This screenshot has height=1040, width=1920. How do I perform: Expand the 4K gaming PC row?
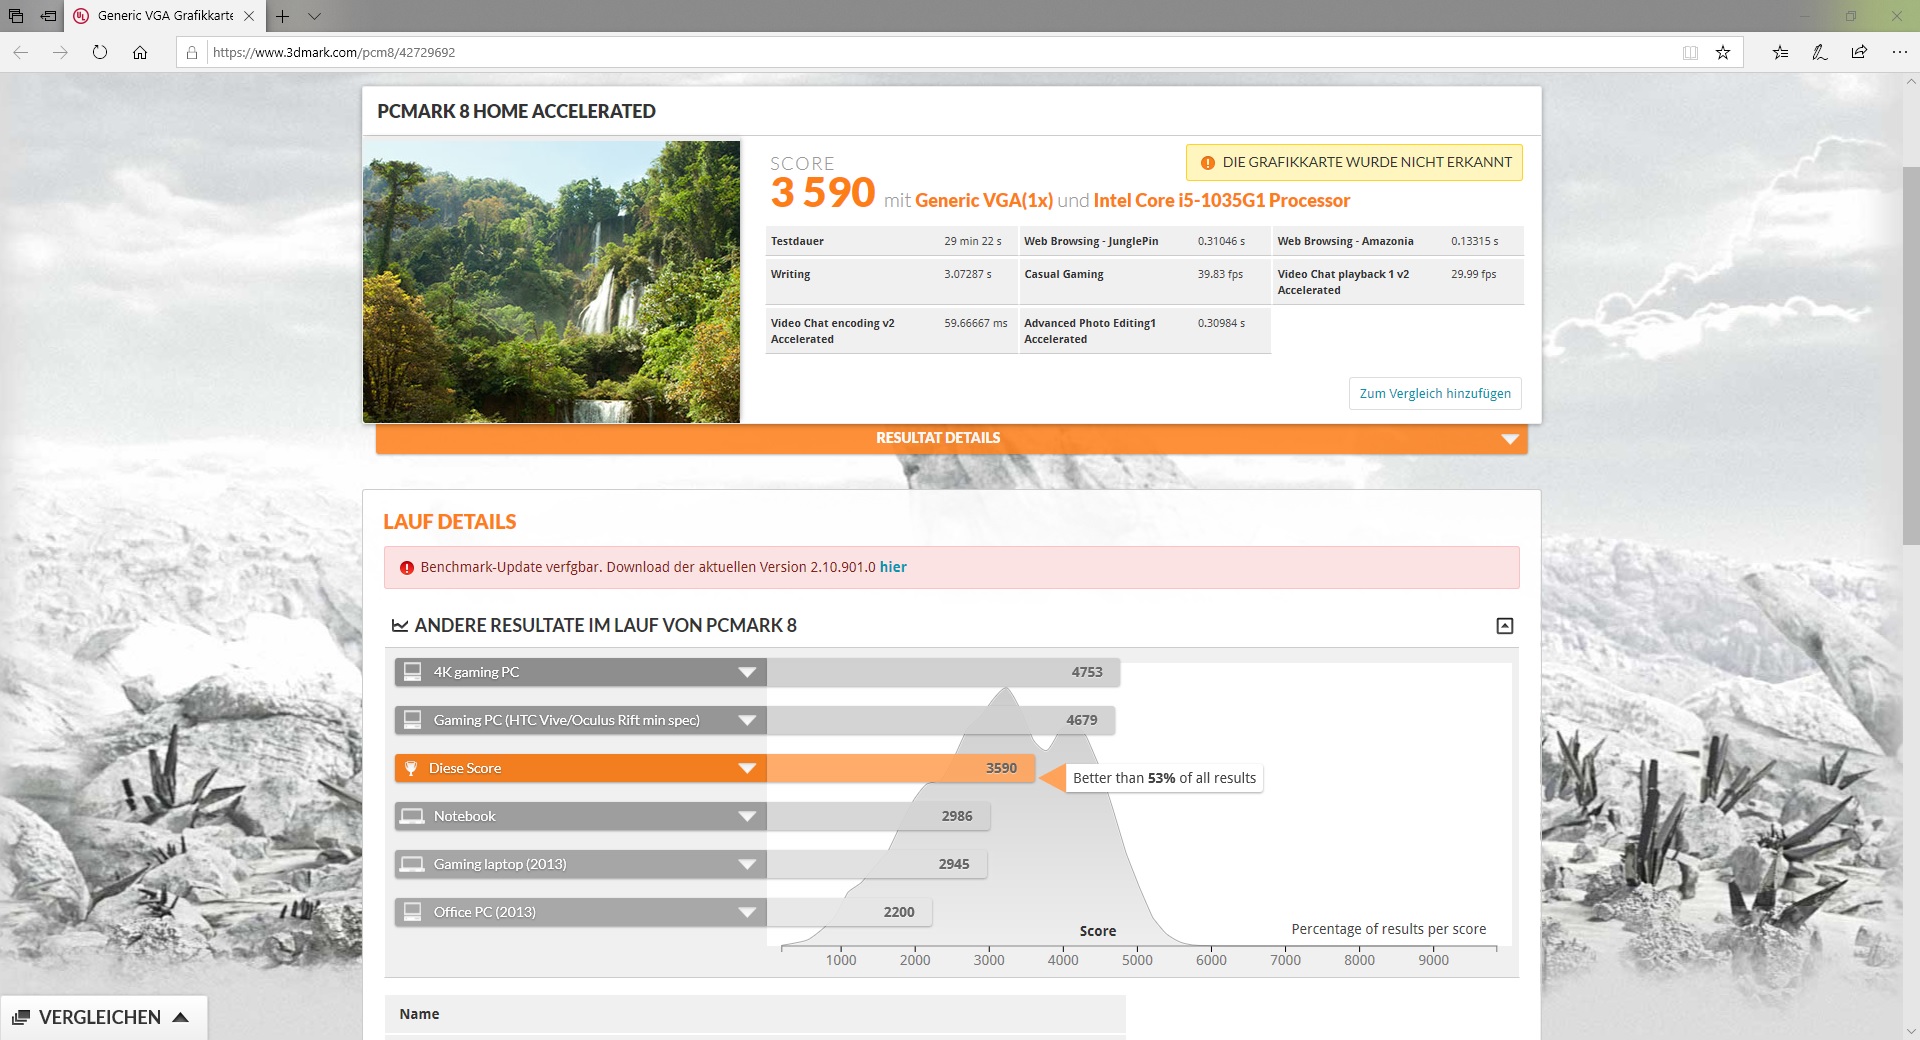pos(746,672)
